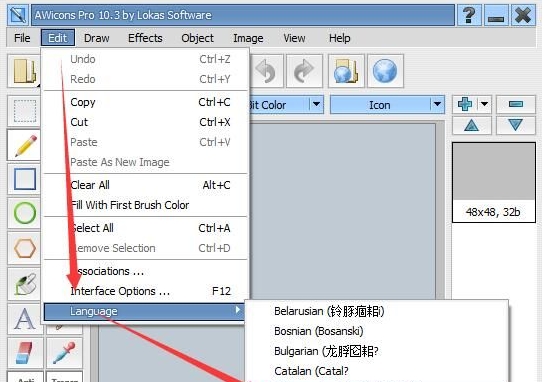This screenshot has height=382, width=544.
Task: Click the blue plus add image button
Action: 465,104
